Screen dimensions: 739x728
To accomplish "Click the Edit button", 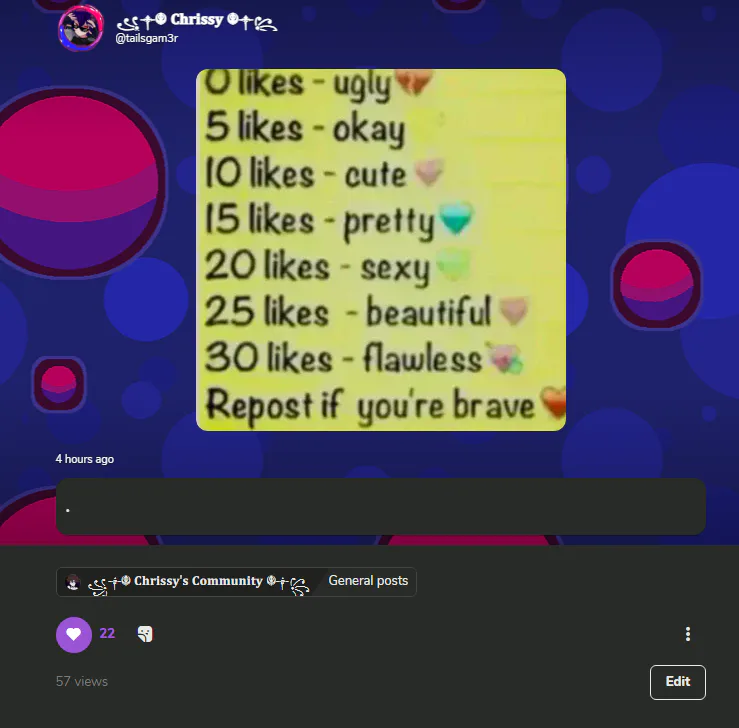I will (x=677, y=682).
